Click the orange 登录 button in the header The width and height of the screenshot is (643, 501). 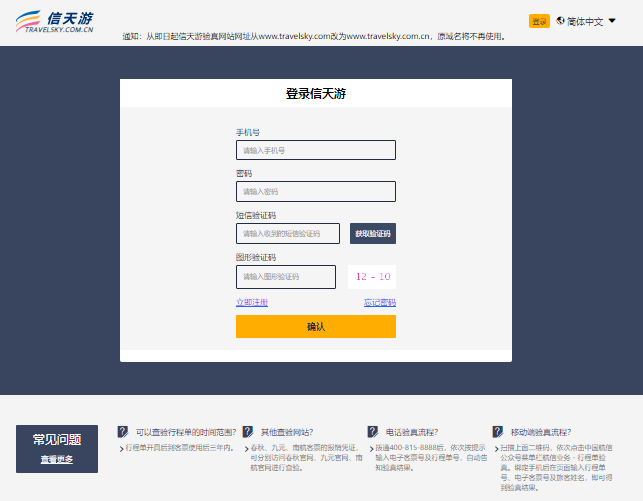(x=539, y=21)
